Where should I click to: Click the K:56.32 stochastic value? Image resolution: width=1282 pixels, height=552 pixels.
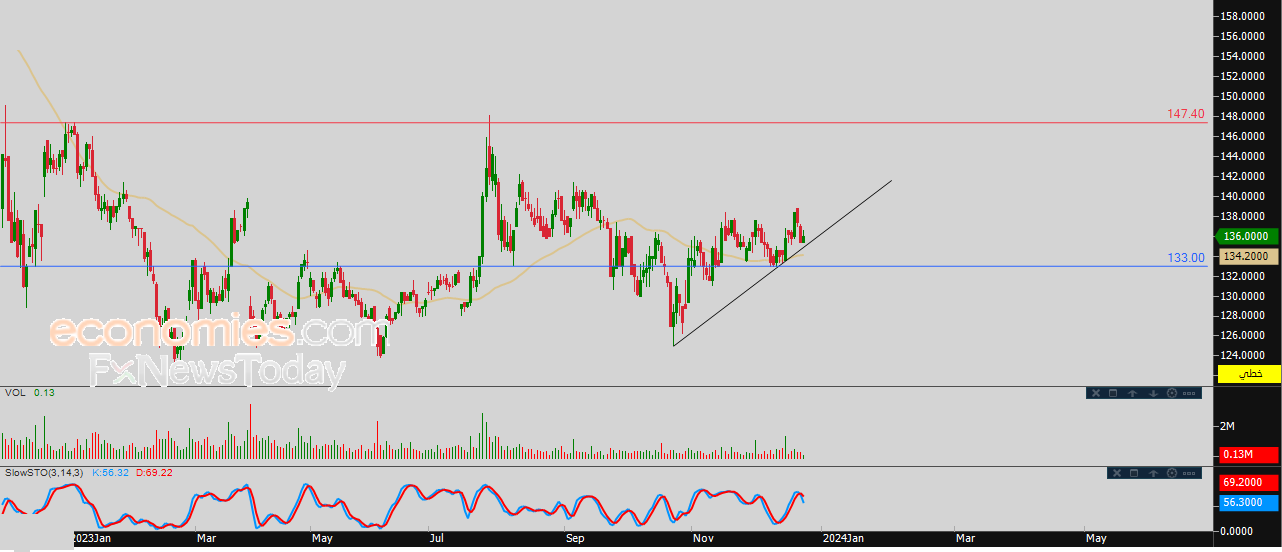[x=110, y=472]
